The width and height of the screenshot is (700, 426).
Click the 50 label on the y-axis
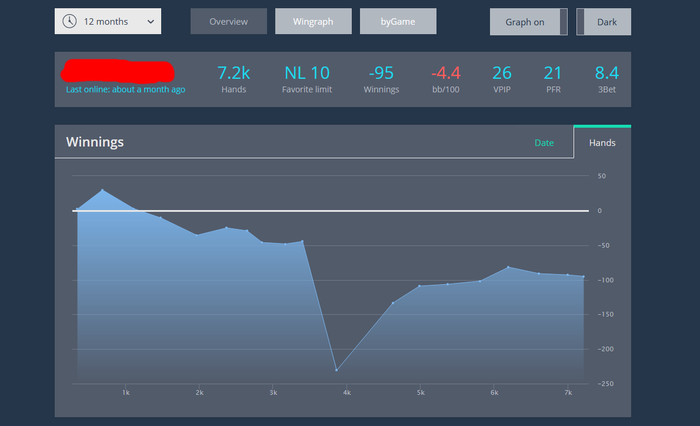[602, 176]
